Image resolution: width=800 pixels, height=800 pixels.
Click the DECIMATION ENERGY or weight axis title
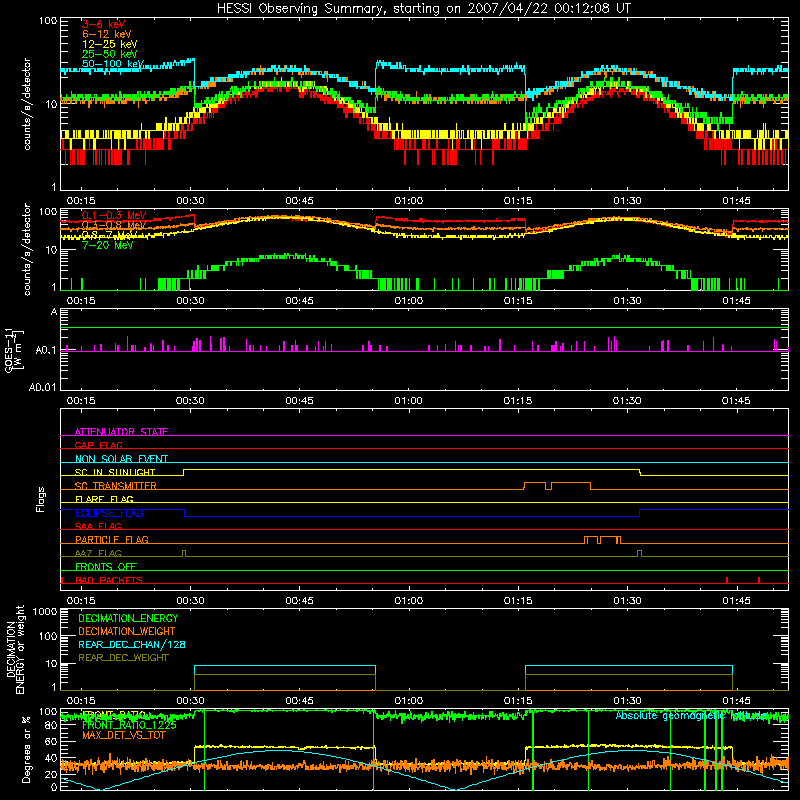click(15, 651)
